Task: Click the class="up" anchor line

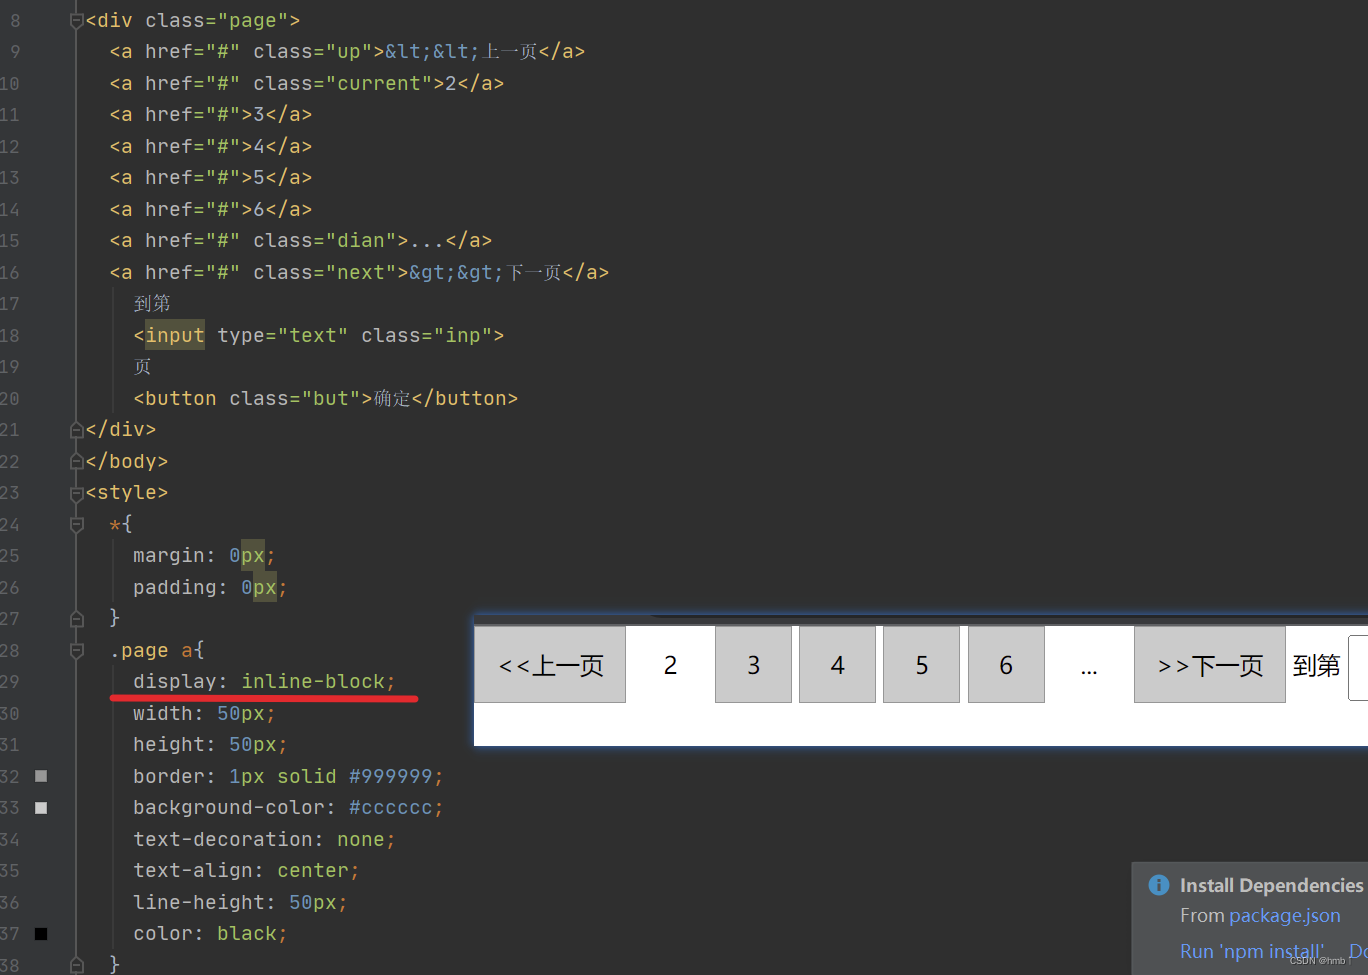Action: click(347, 52)
